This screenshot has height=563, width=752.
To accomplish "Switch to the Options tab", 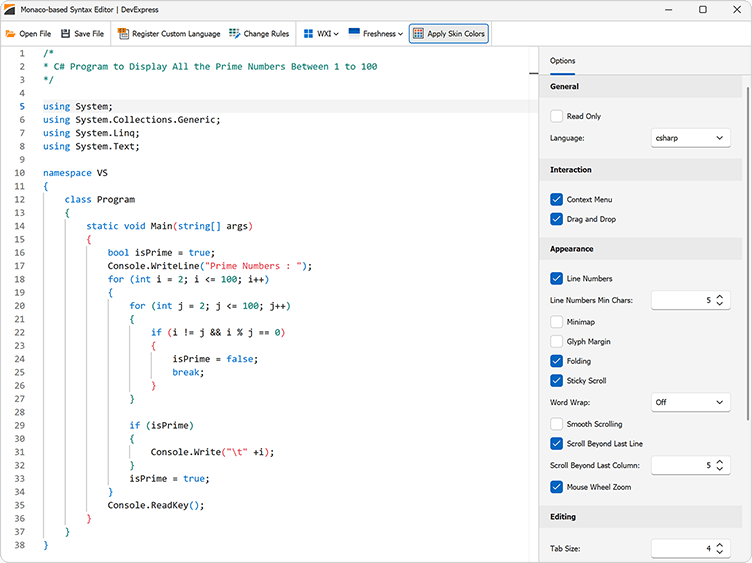I will [x=563, y=61].
